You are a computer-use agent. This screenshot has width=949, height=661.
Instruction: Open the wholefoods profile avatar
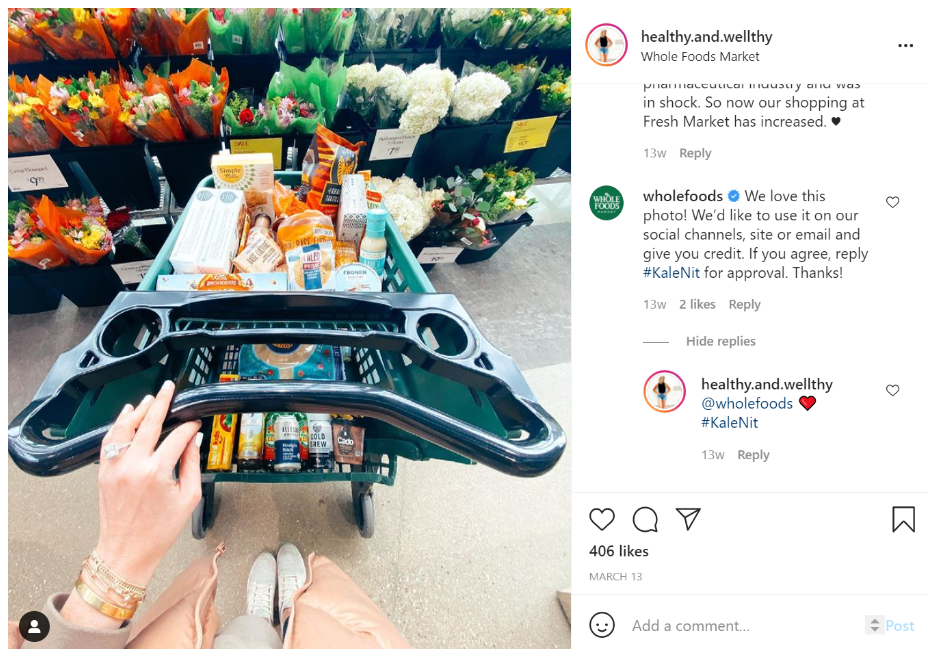(x=606, y=203)
